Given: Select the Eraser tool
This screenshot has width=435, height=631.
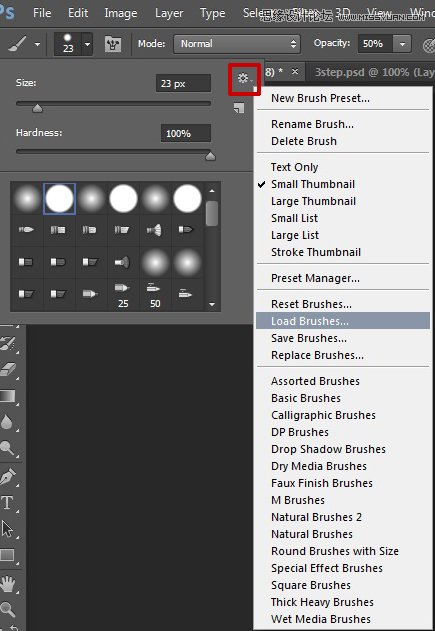Looking at the screenshot, I should pyautogui.click(x=8, y=369).
